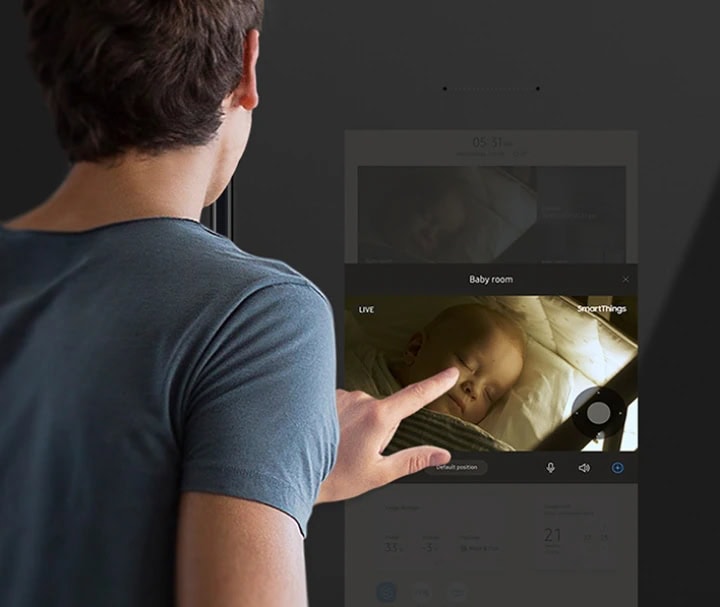Screen dimensions: 720x607
Task: Close the Baby room camera popup
Action: pos(626,280)
